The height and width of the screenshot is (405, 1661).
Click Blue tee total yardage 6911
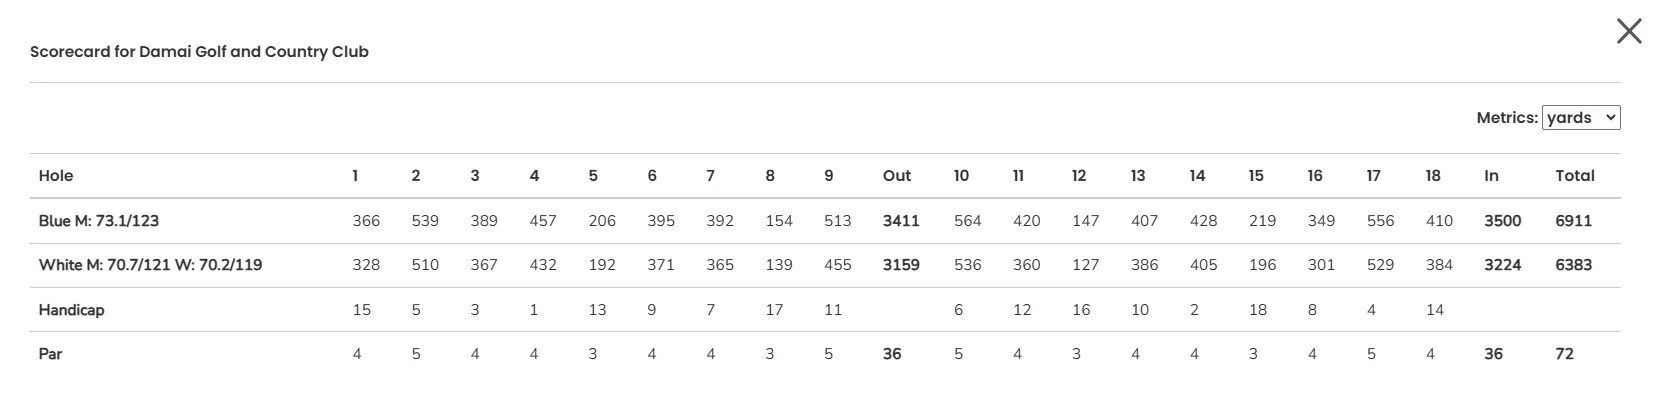(x=1573, y=221)
